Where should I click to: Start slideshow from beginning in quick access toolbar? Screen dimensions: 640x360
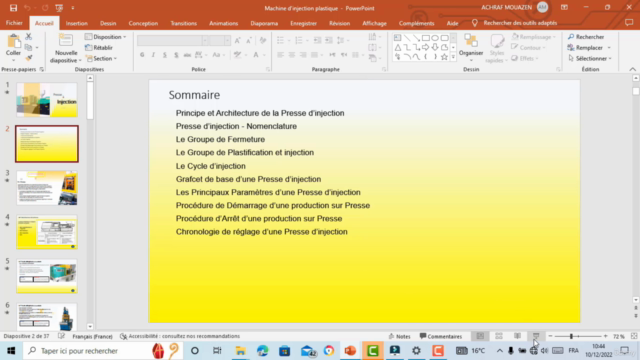59,8
